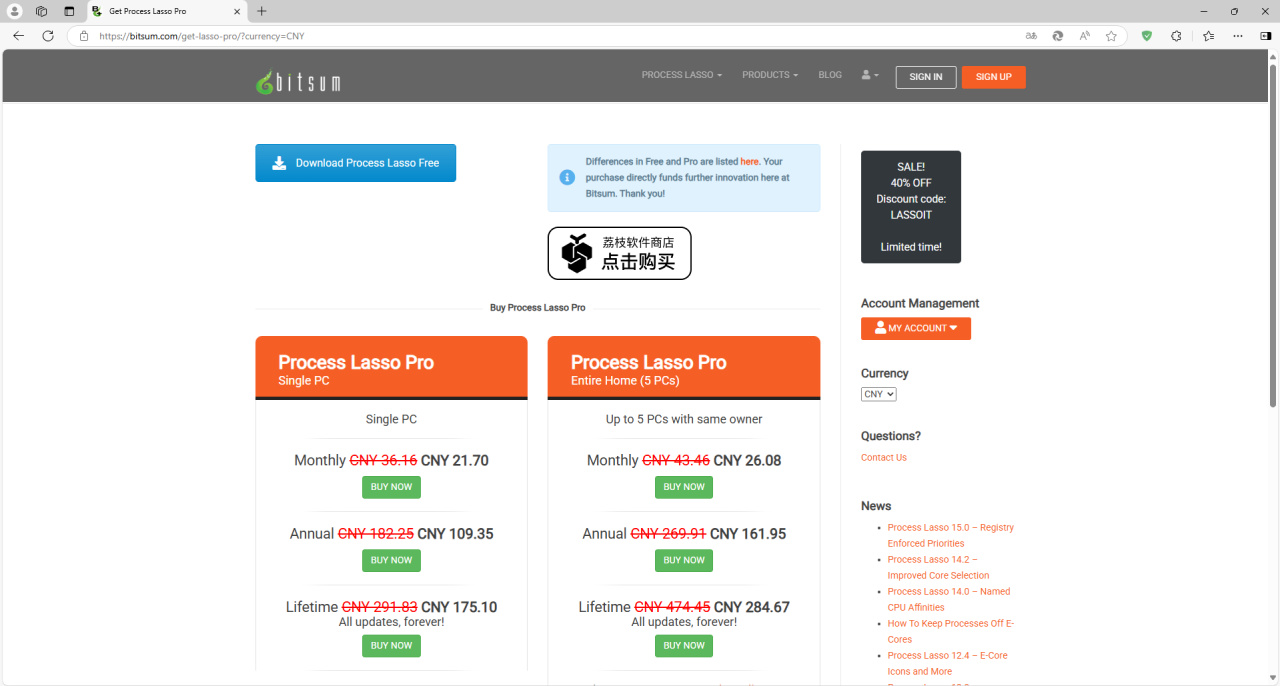Click 'Up to 5 PCs with same owner'
The height and width of the screenshot is (686, 1280).
point(684,419)
